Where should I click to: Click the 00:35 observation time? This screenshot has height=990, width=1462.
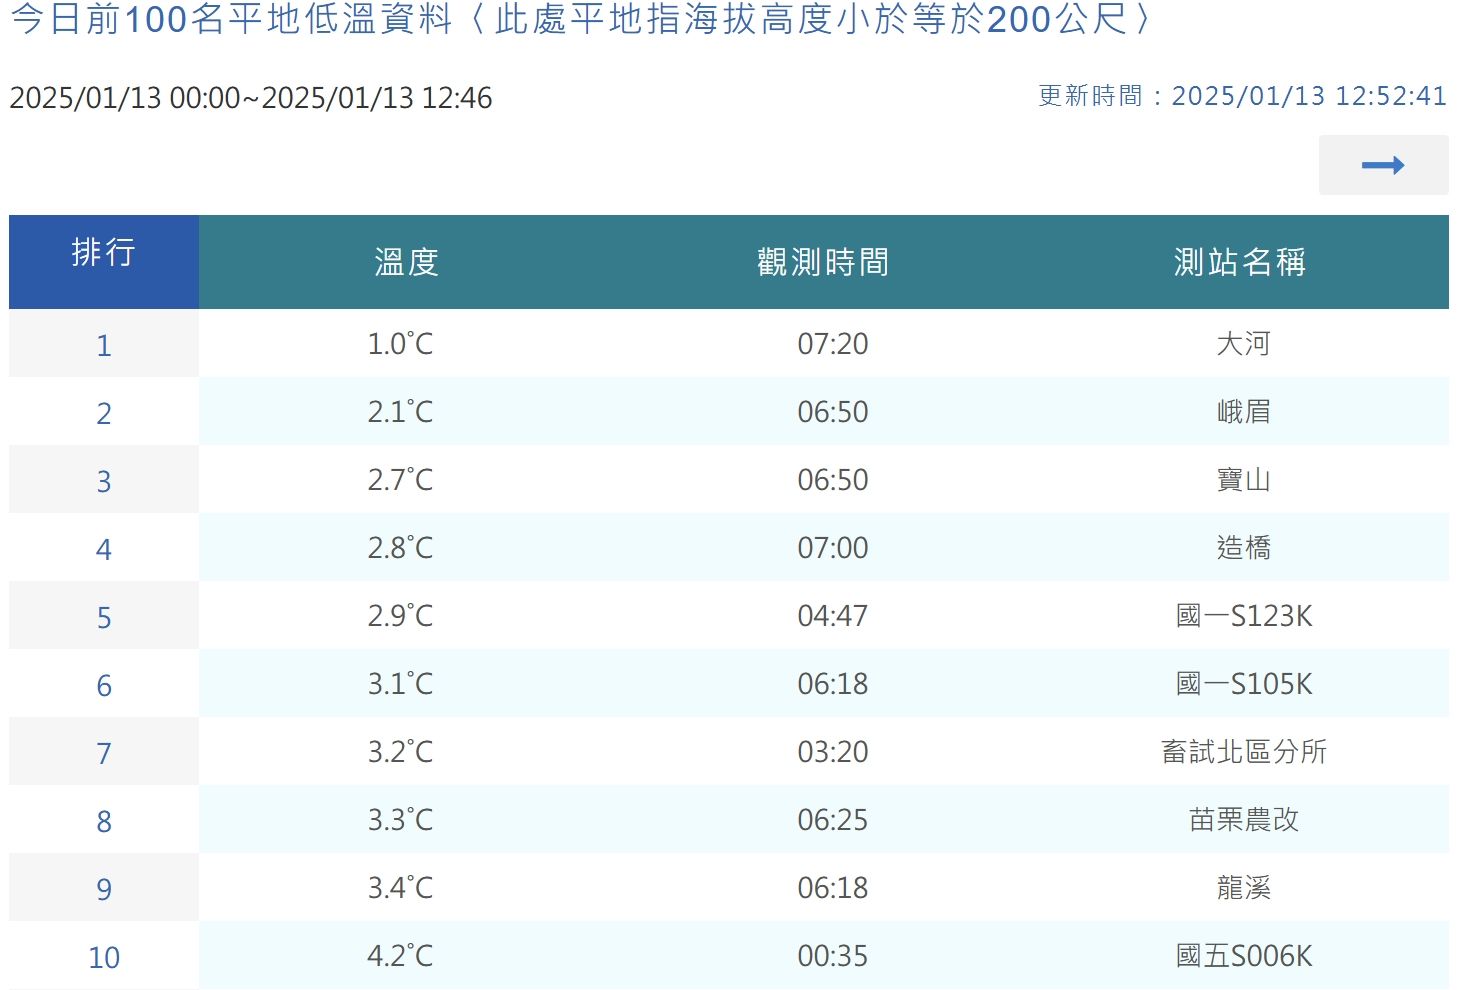(x=832, y=956)
